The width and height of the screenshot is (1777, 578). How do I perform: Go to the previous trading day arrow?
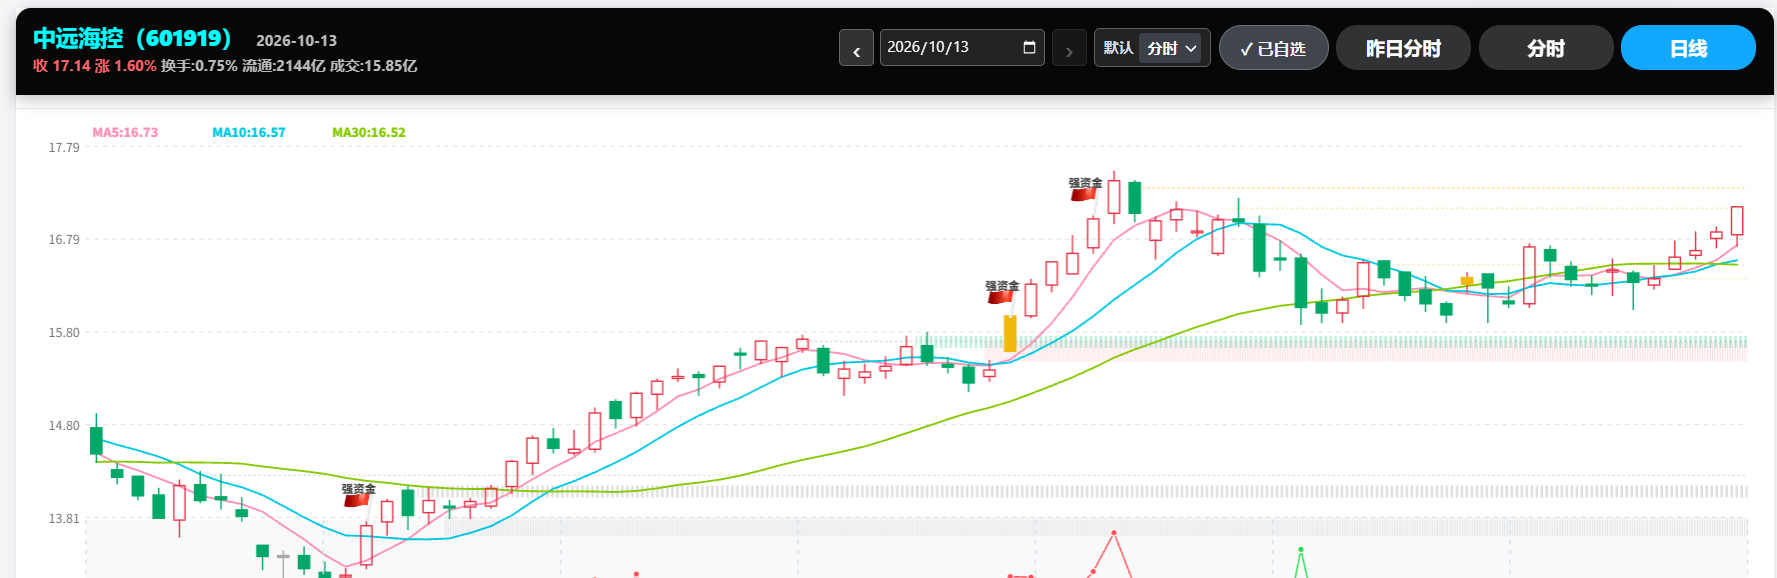pyautogui.click(x=856, y=48)
